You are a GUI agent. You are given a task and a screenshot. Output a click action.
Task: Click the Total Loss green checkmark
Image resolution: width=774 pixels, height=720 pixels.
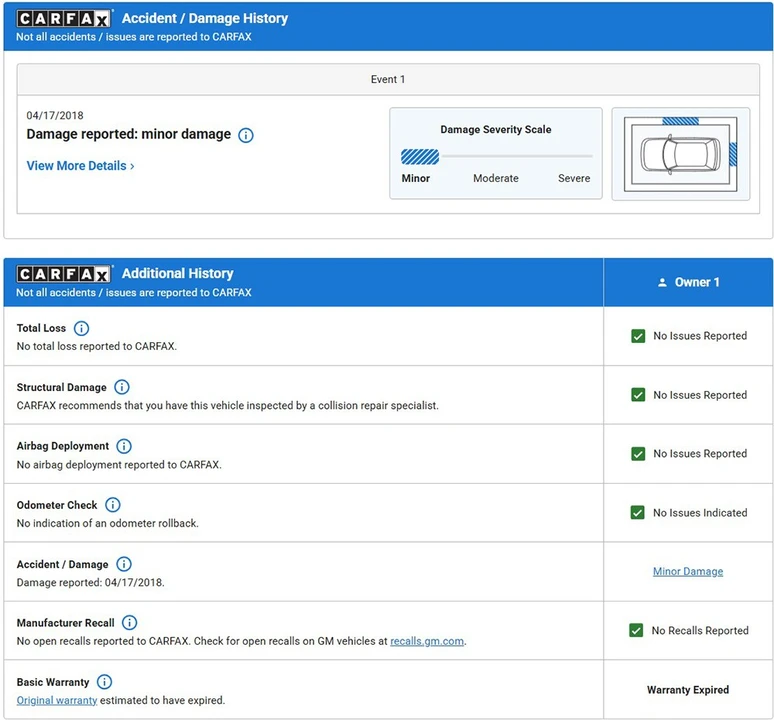[638, 336]
